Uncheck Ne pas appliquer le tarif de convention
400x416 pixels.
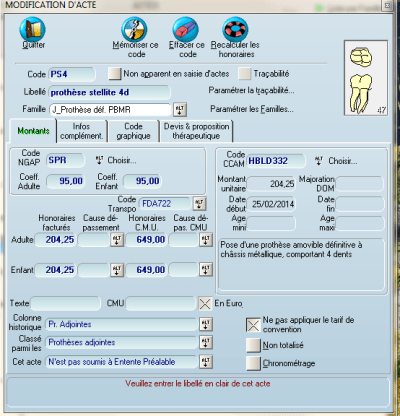point(253,325)
